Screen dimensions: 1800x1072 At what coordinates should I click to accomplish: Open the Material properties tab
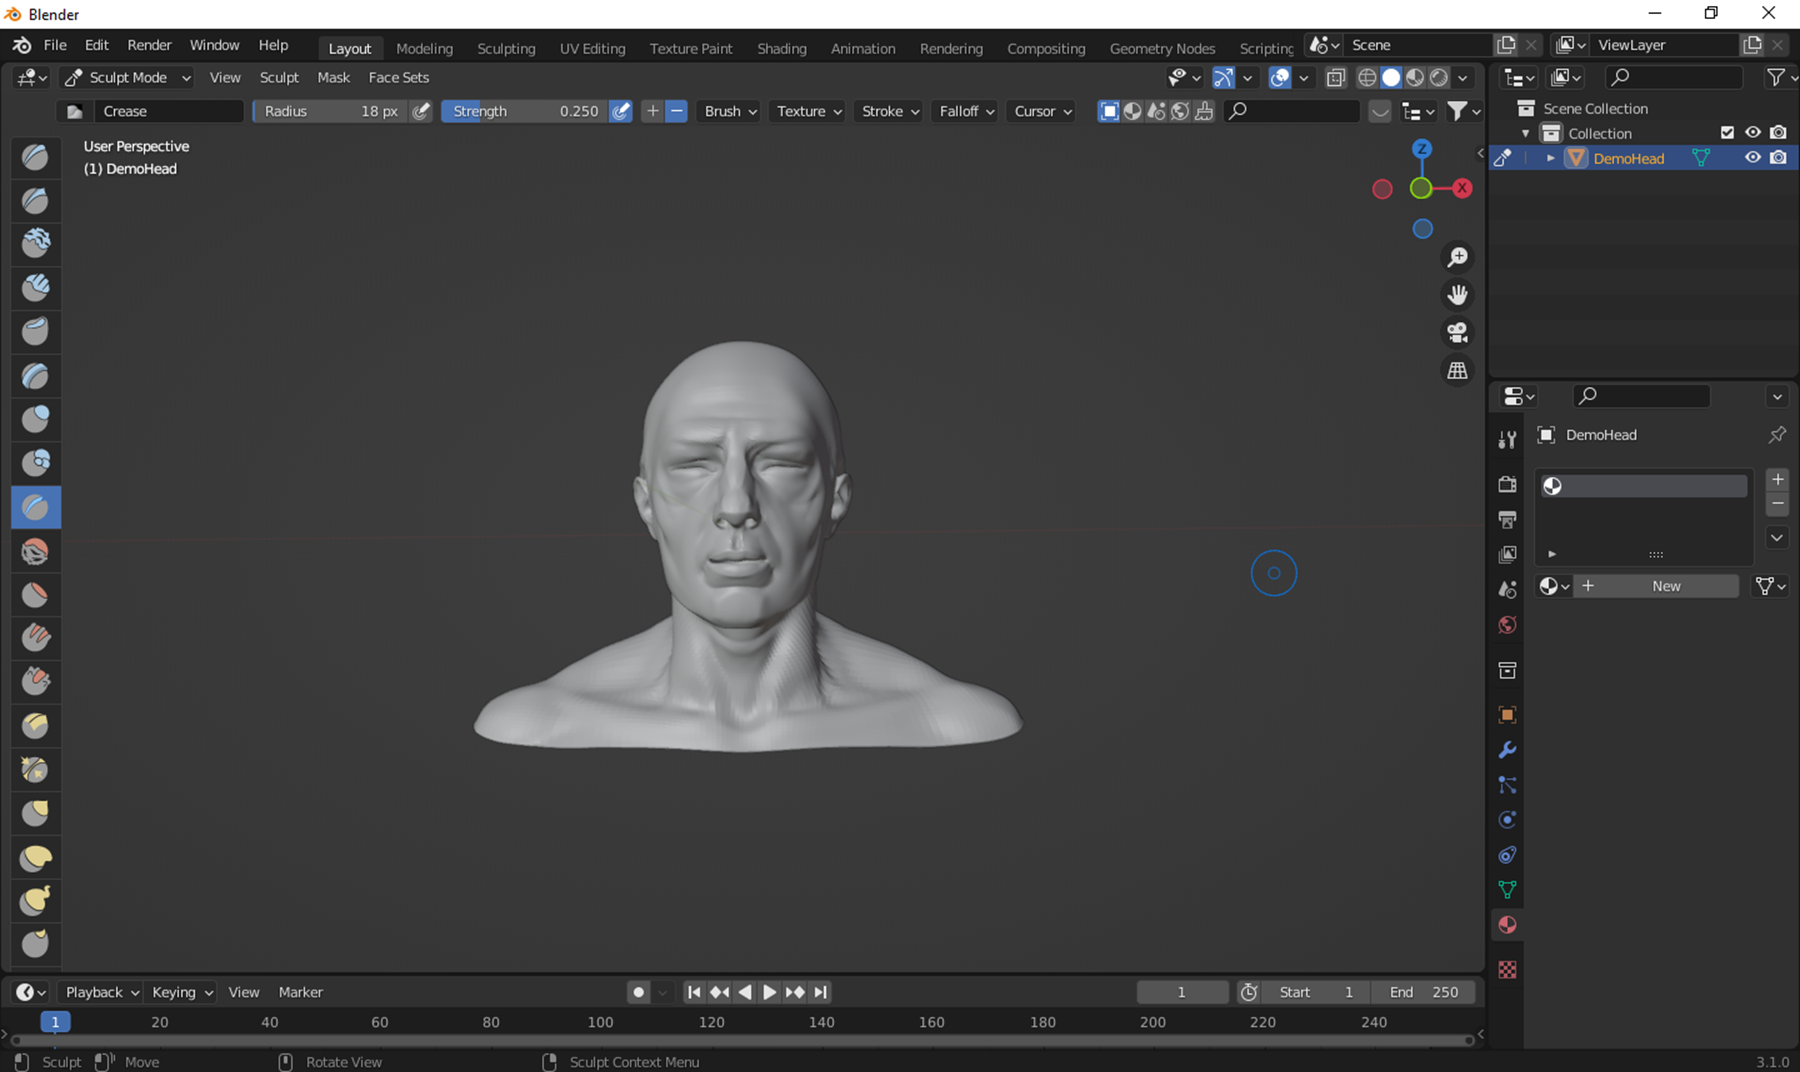[1507, 925]
